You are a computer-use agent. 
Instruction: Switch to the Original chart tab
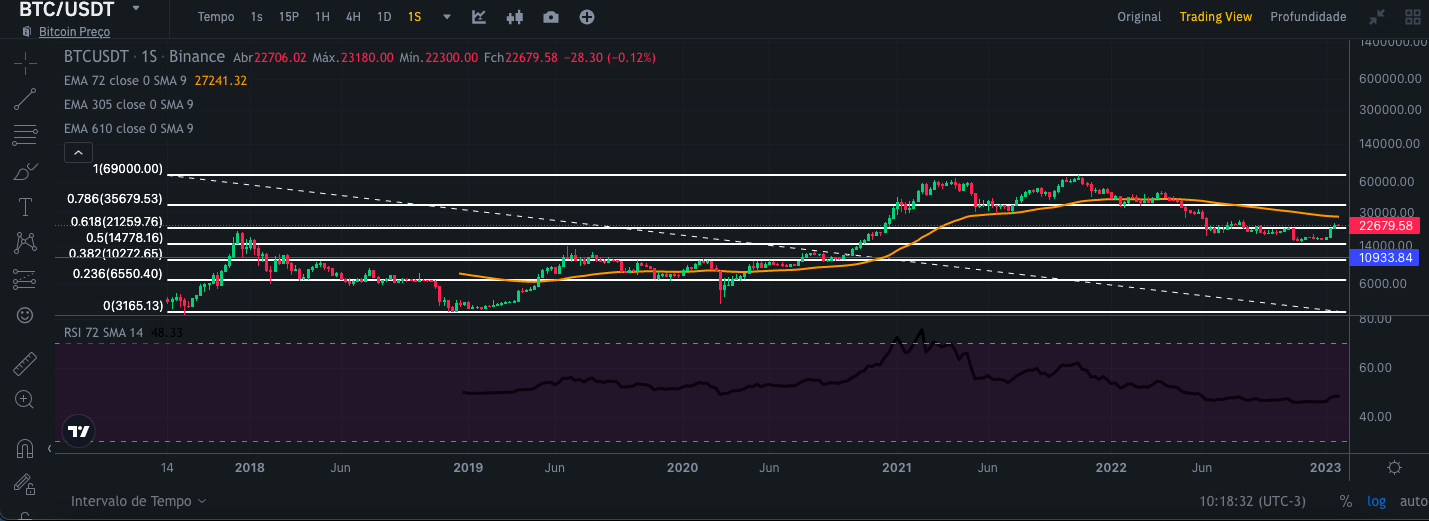1139,17
